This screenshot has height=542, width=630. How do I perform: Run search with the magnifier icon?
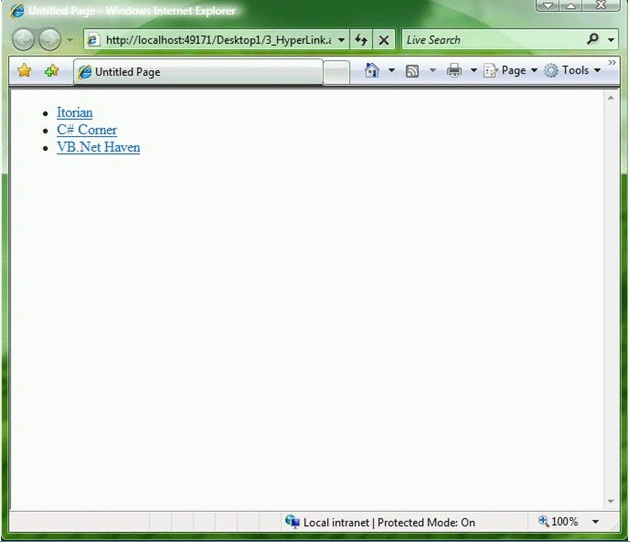coord(593,39)
